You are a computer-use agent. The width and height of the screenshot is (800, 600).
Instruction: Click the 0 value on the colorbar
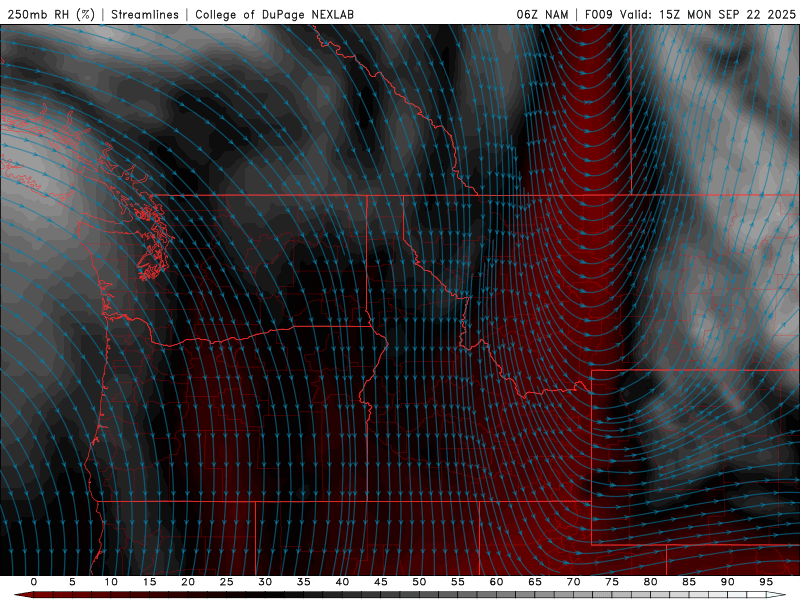(x=34, y=582)
